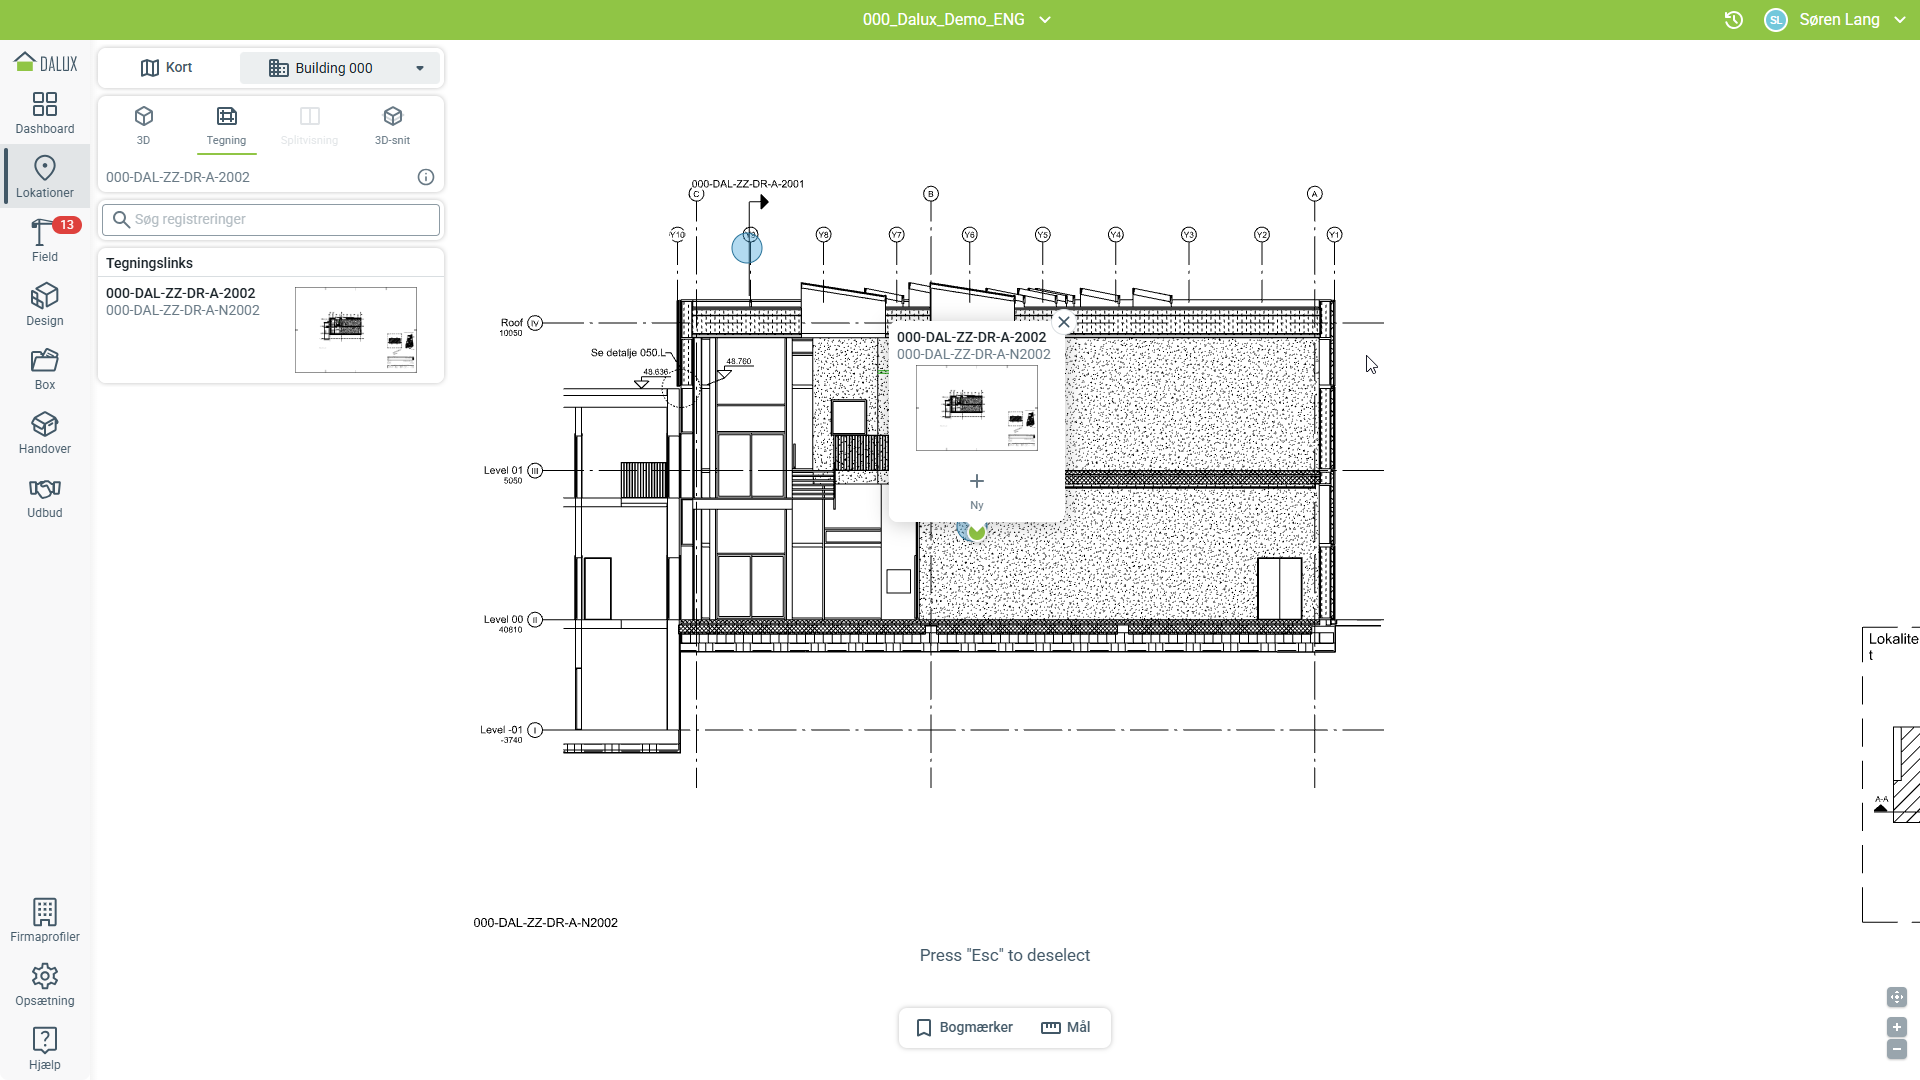Open Opsætning settings
1920x1080 pixels.
coord(45,984)
